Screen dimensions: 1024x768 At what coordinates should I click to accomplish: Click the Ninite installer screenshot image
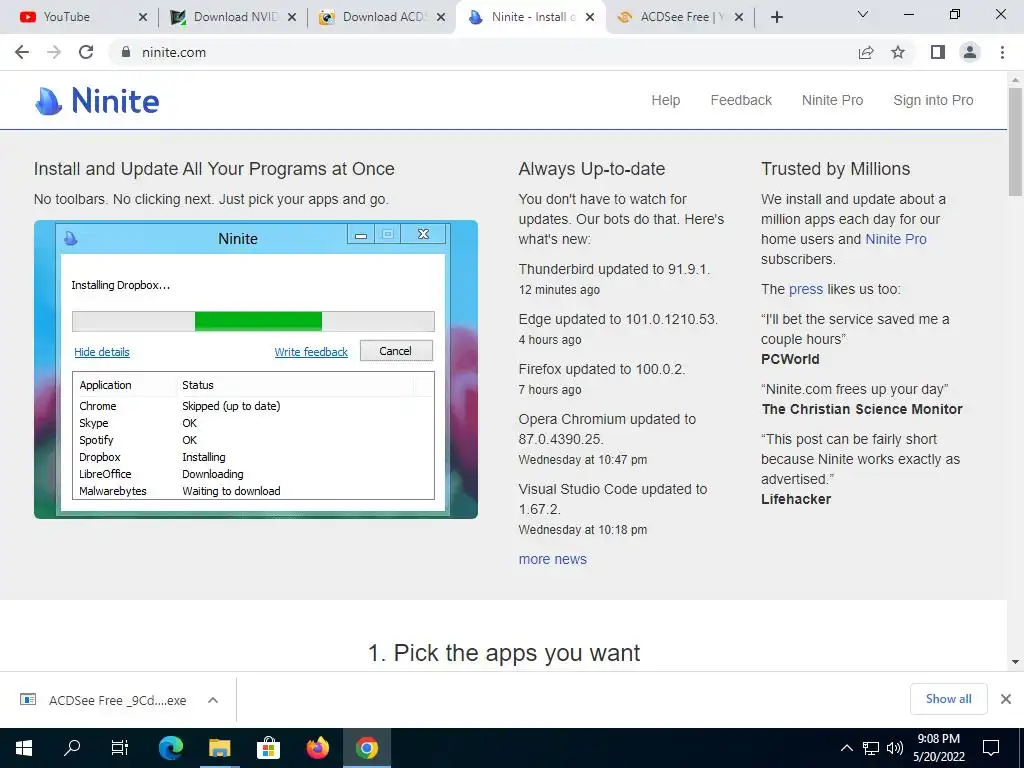(x=256, y=370)
